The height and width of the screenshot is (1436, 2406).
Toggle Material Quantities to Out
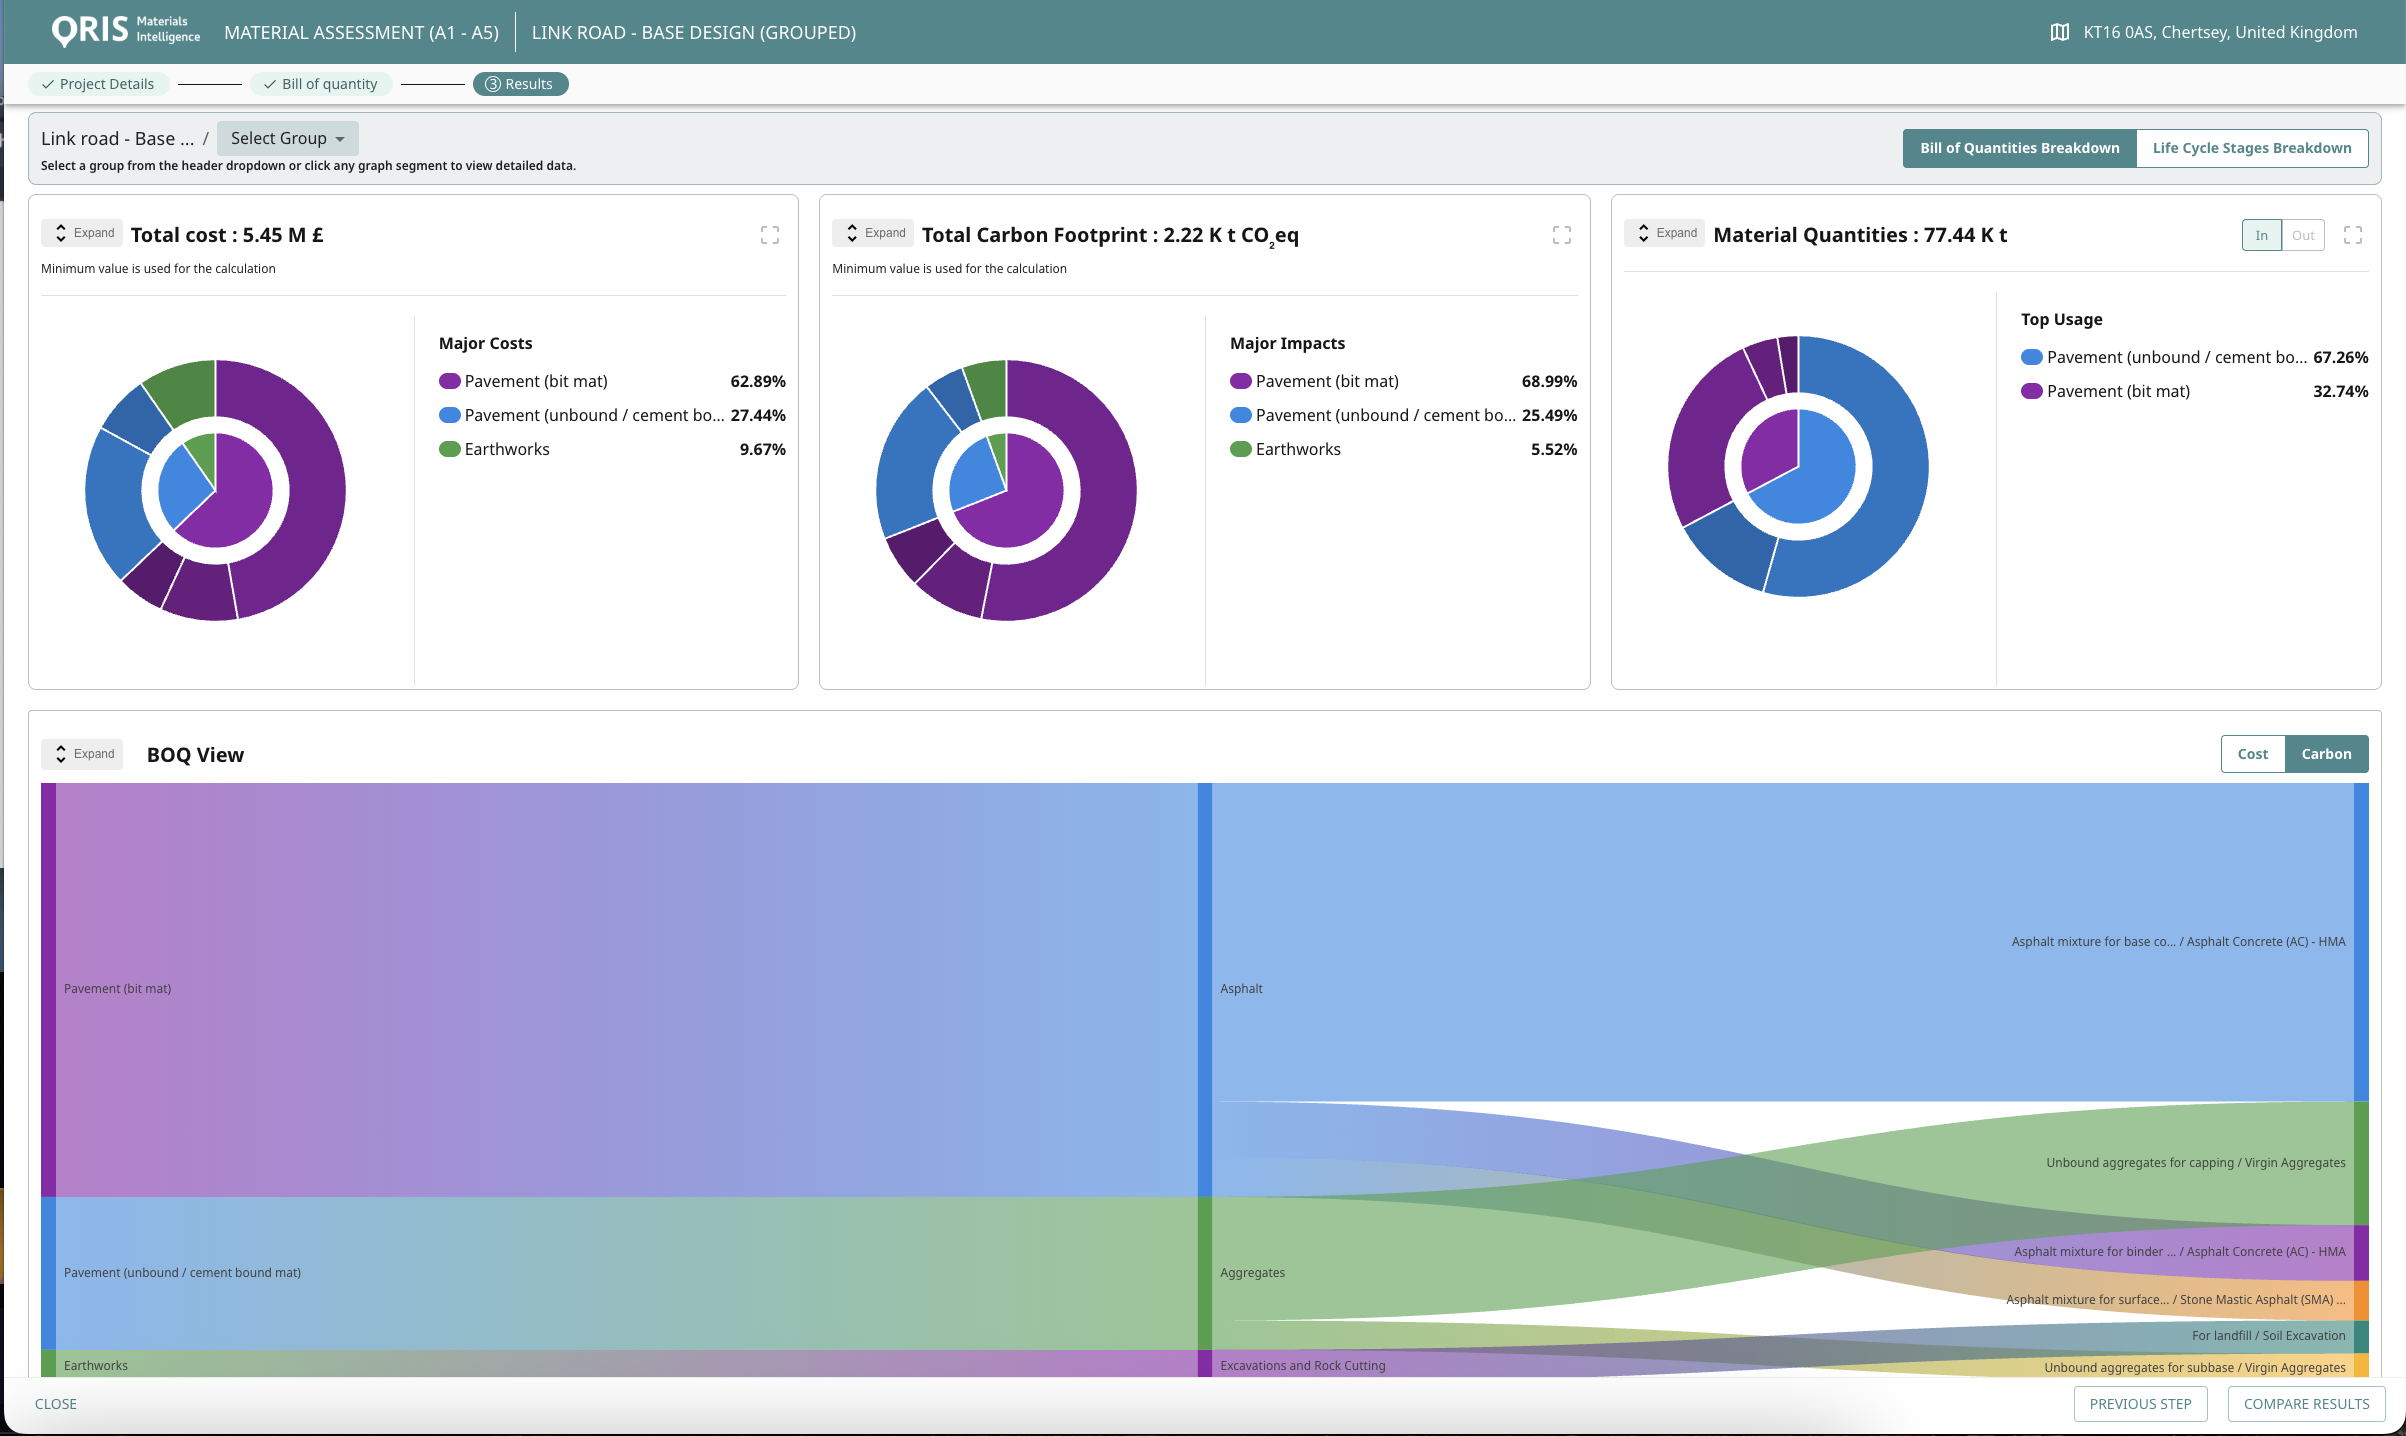(2303, 235)
